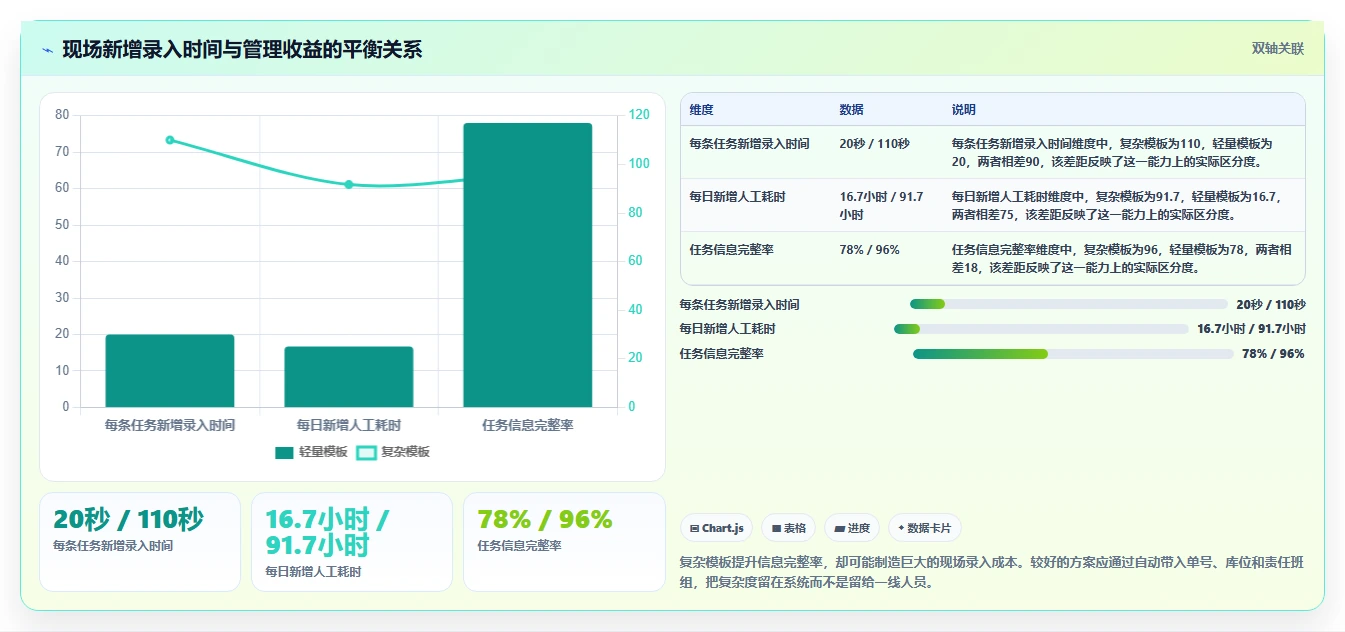The image size is (1345, 632).
Task: Click table cell 20秒 / 110秒
Action: click(875, 144)
